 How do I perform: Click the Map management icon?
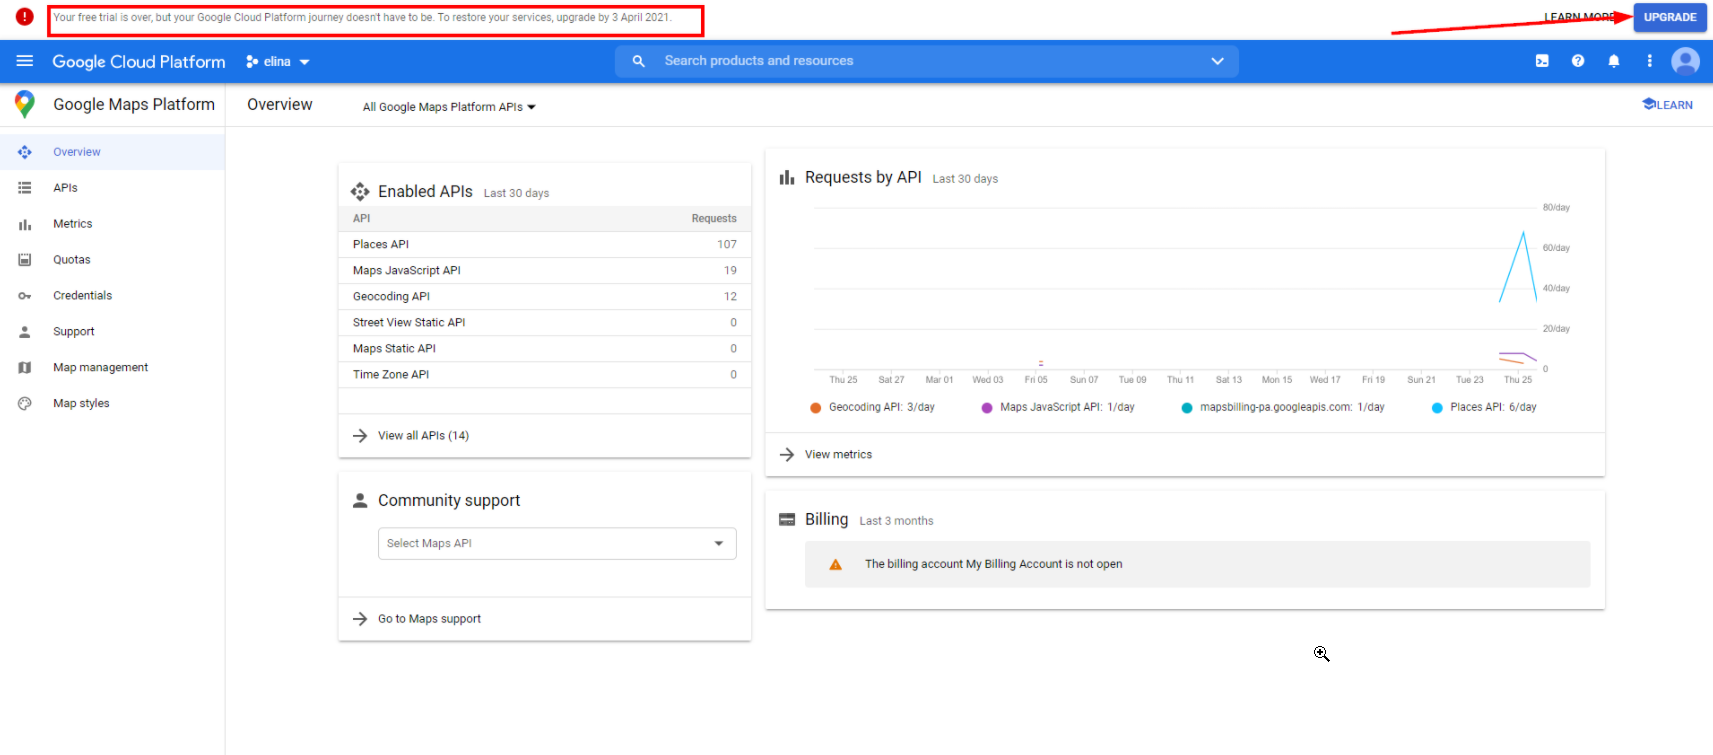25,368
